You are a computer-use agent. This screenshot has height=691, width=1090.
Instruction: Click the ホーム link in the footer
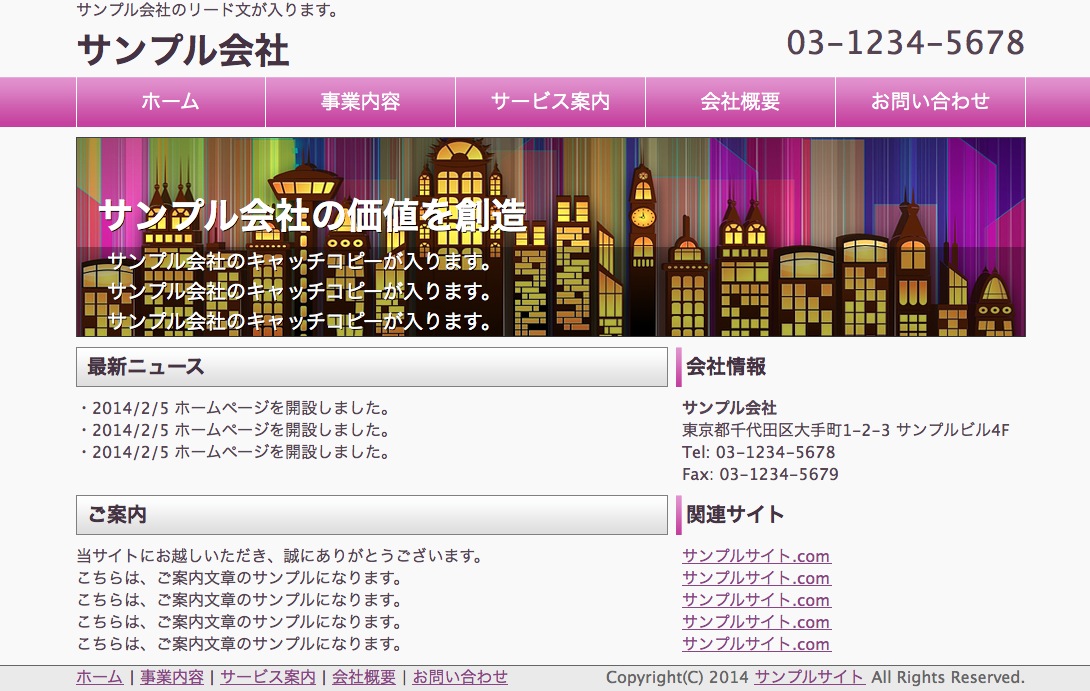point(99,678)
